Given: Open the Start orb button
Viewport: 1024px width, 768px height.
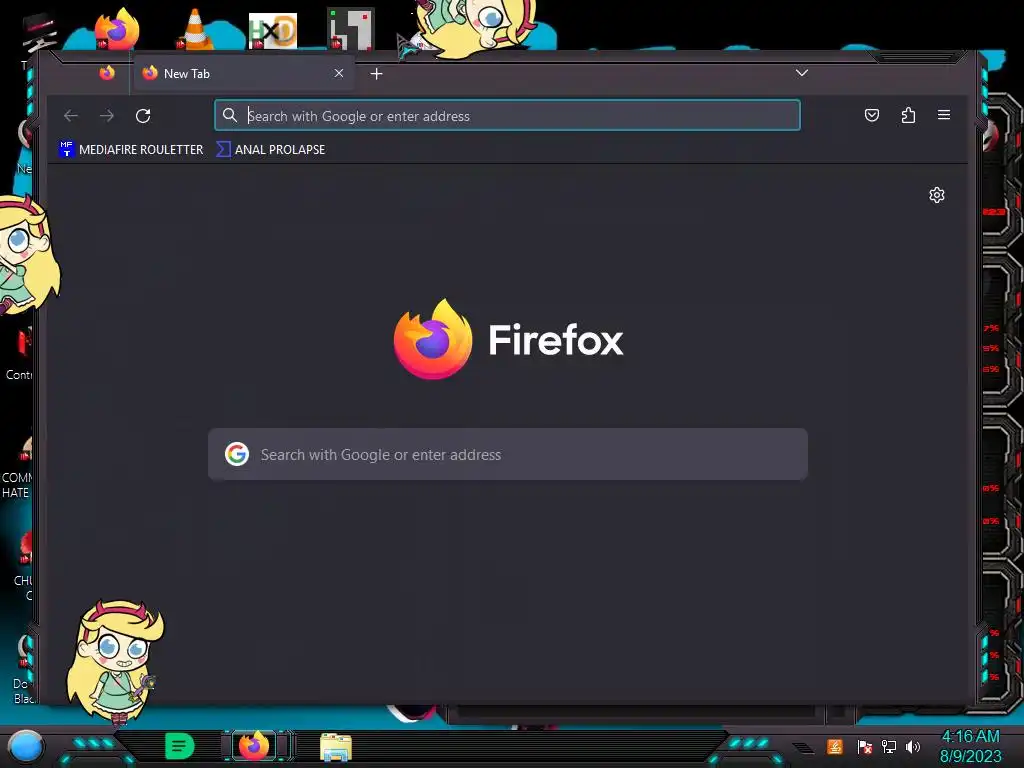Looking at the screenshot, I should tap(26, 746).
